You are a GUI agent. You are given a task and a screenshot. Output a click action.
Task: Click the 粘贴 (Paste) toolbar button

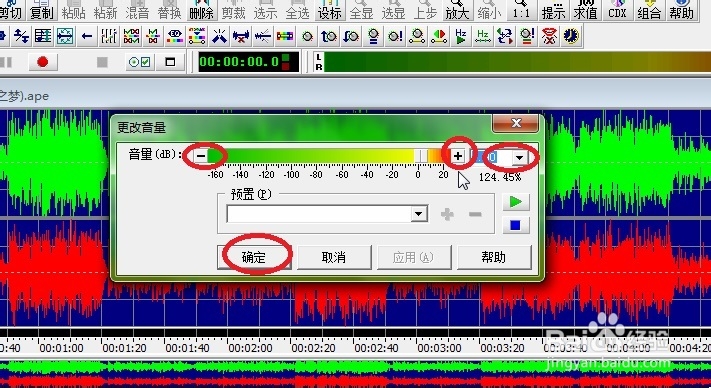coord(73,11)
